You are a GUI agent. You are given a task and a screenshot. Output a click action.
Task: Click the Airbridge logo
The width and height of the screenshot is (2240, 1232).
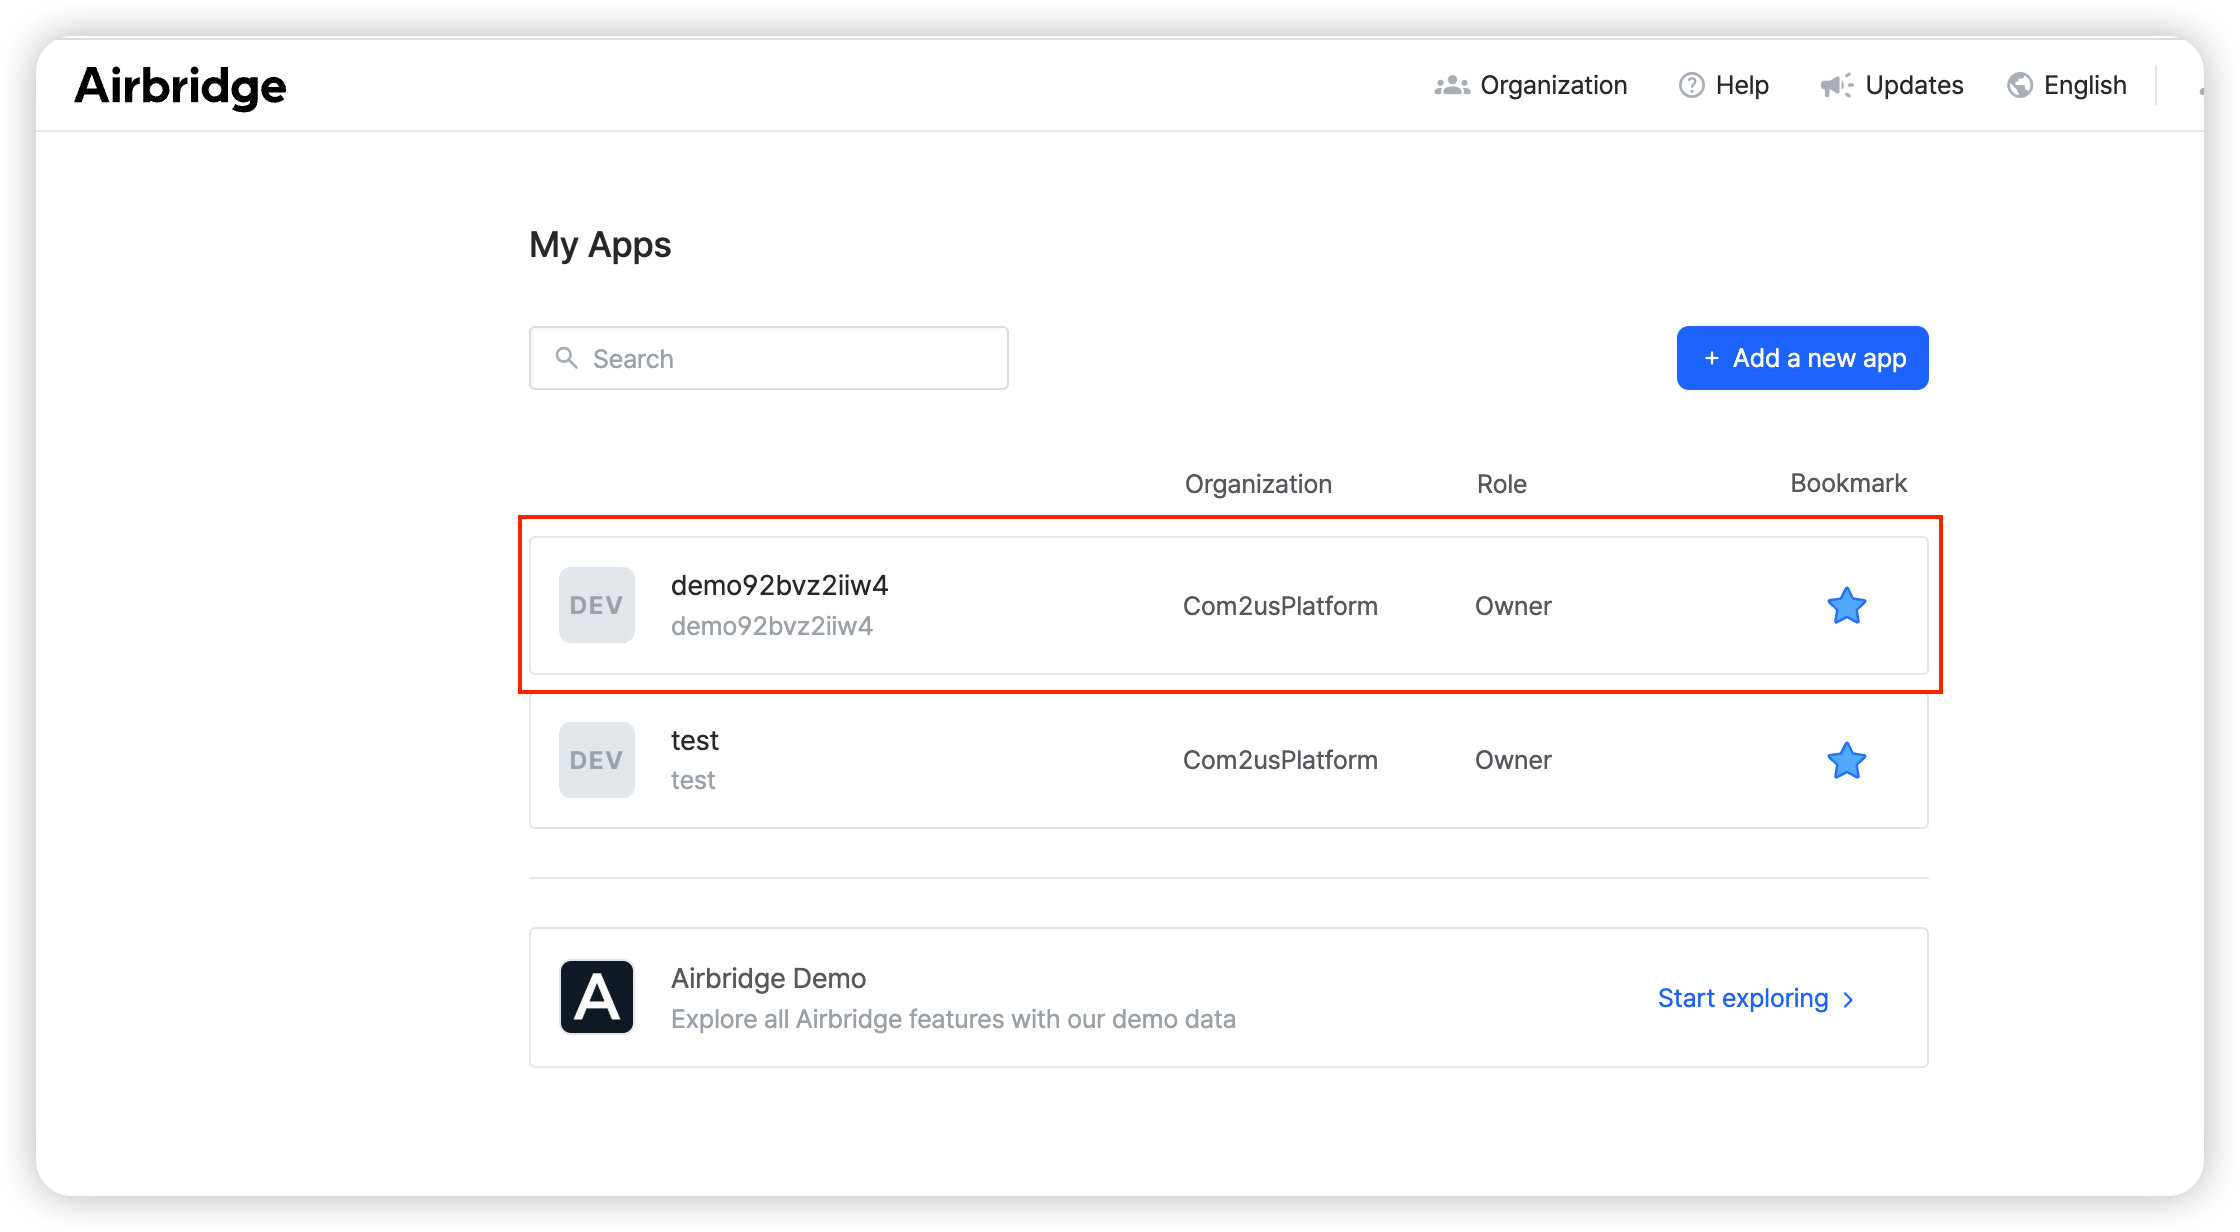point(180,86)
